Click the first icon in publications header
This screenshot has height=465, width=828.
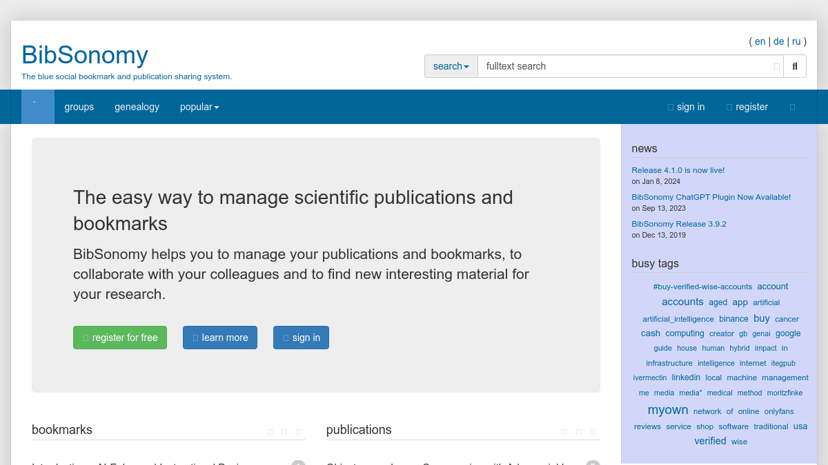point(564,432)
